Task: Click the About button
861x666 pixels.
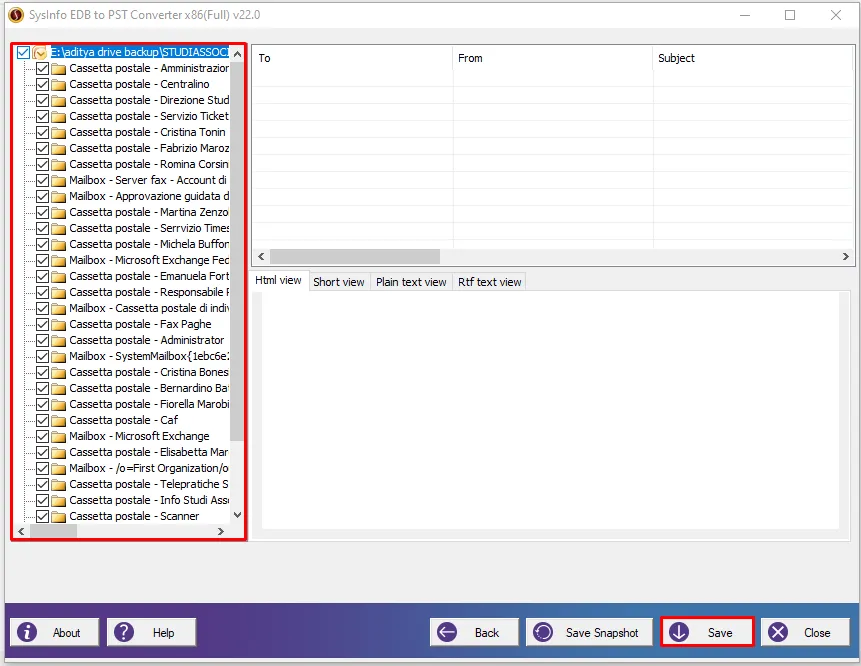Action: tap(54, 633)
